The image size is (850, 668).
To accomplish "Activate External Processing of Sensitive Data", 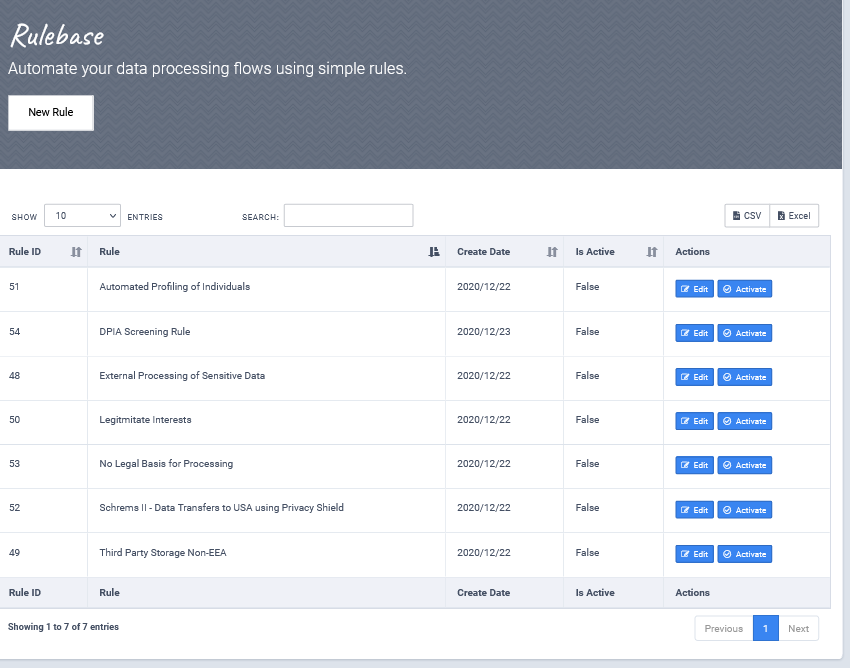I will (x=744, y=377).
